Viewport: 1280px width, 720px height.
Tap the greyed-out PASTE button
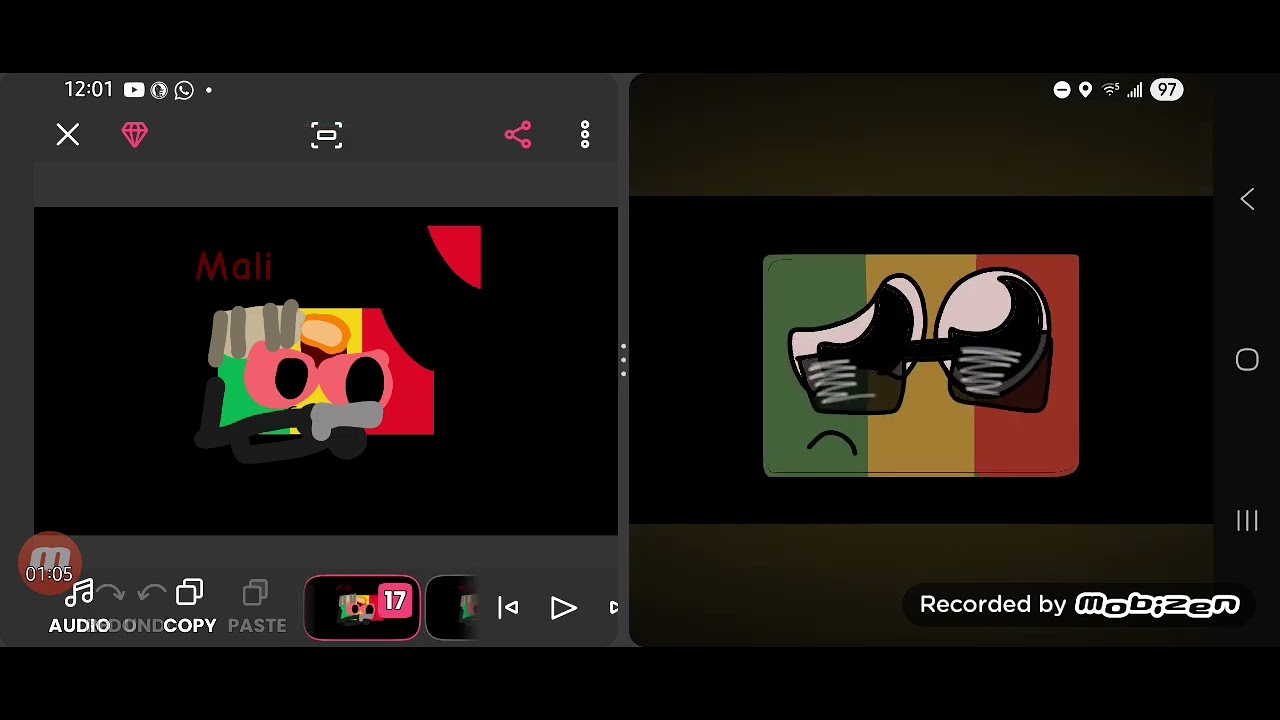click(257, 607)
